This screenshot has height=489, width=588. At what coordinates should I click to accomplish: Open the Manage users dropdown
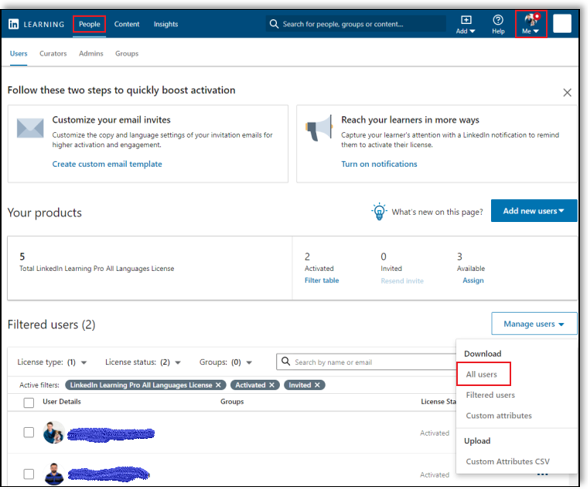click(x=534, y=324)
